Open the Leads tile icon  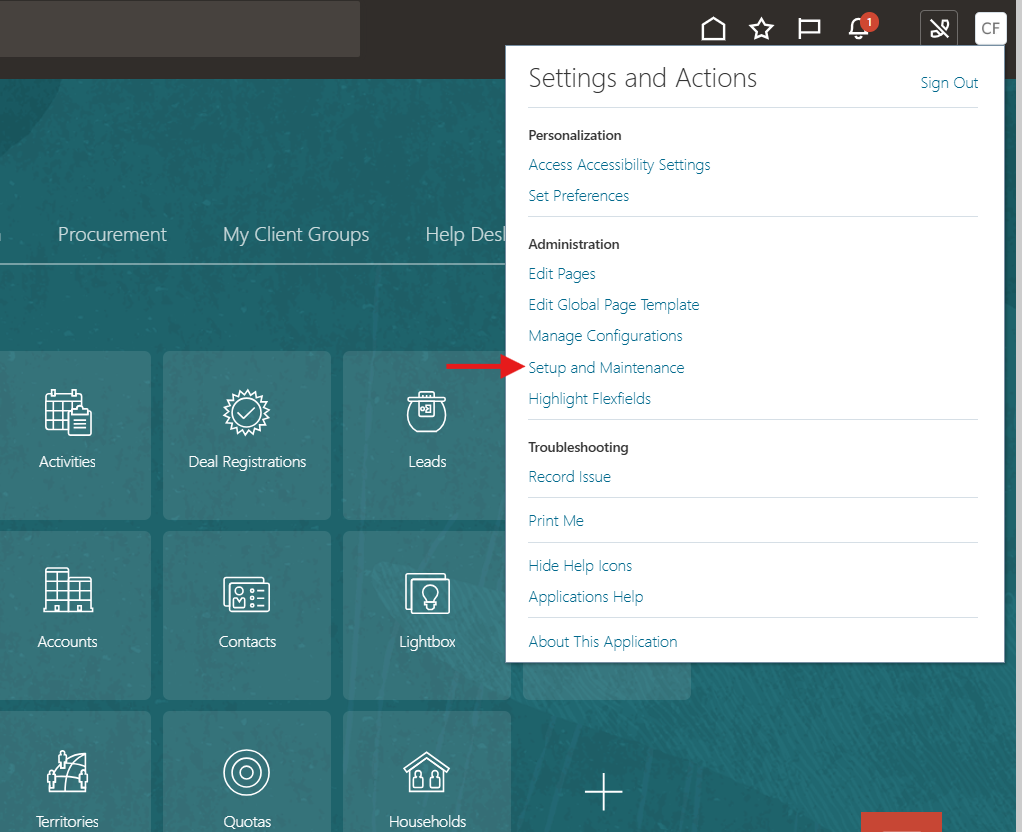point(427,412)
